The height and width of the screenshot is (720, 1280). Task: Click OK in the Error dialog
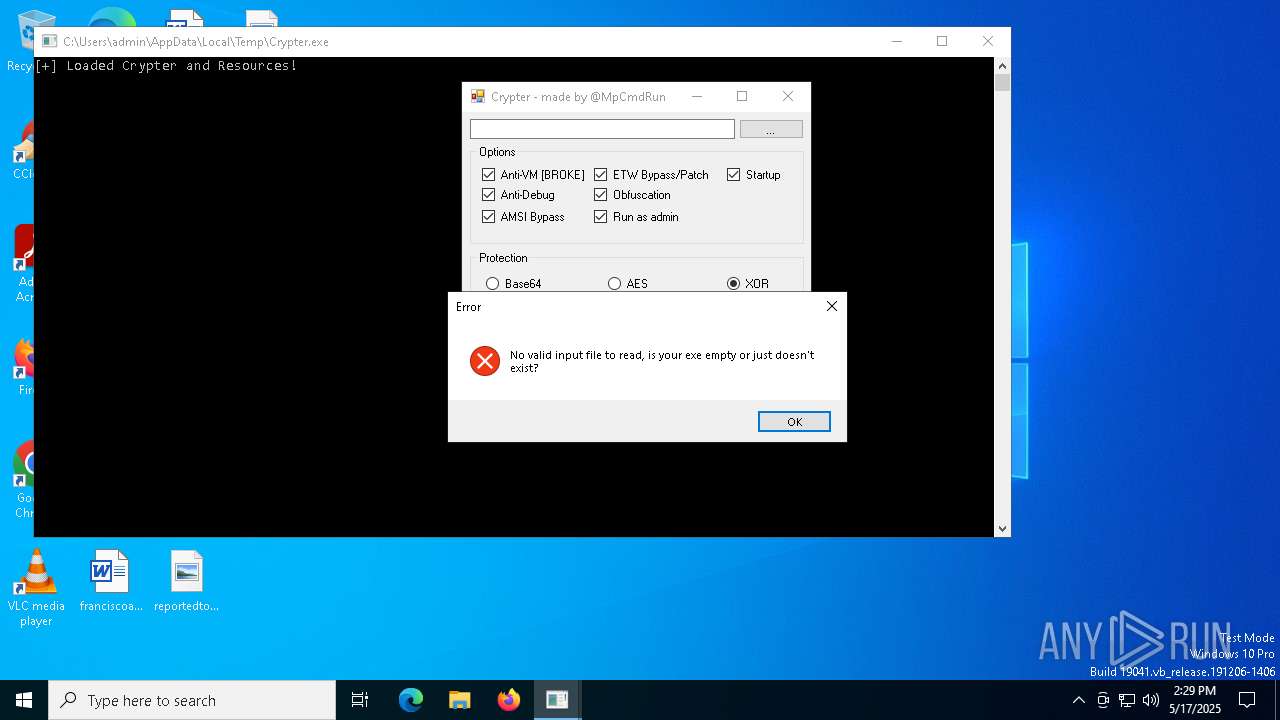794,422
